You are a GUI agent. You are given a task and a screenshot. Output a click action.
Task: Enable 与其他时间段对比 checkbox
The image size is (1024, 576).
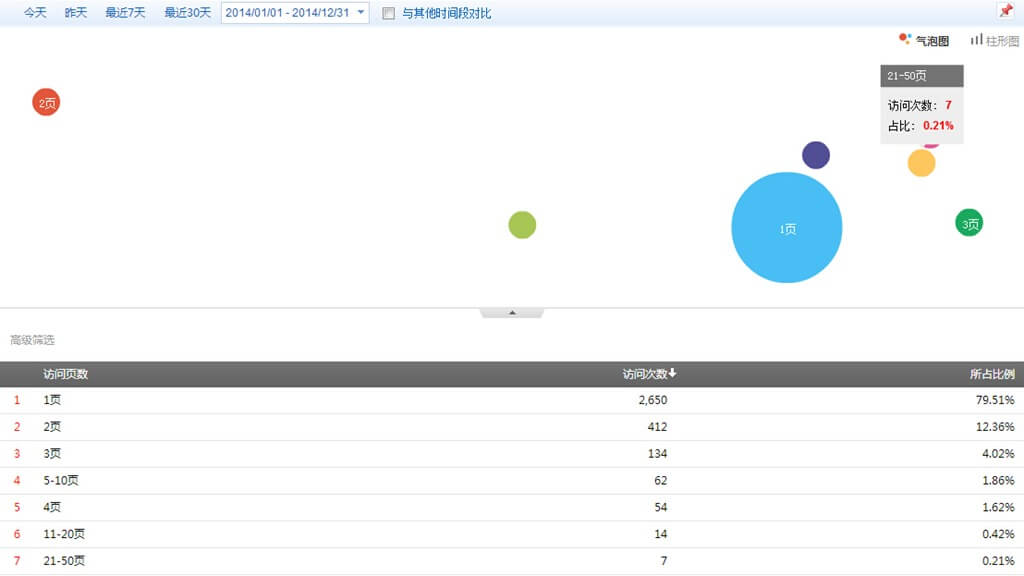click(x=389, y=13)
